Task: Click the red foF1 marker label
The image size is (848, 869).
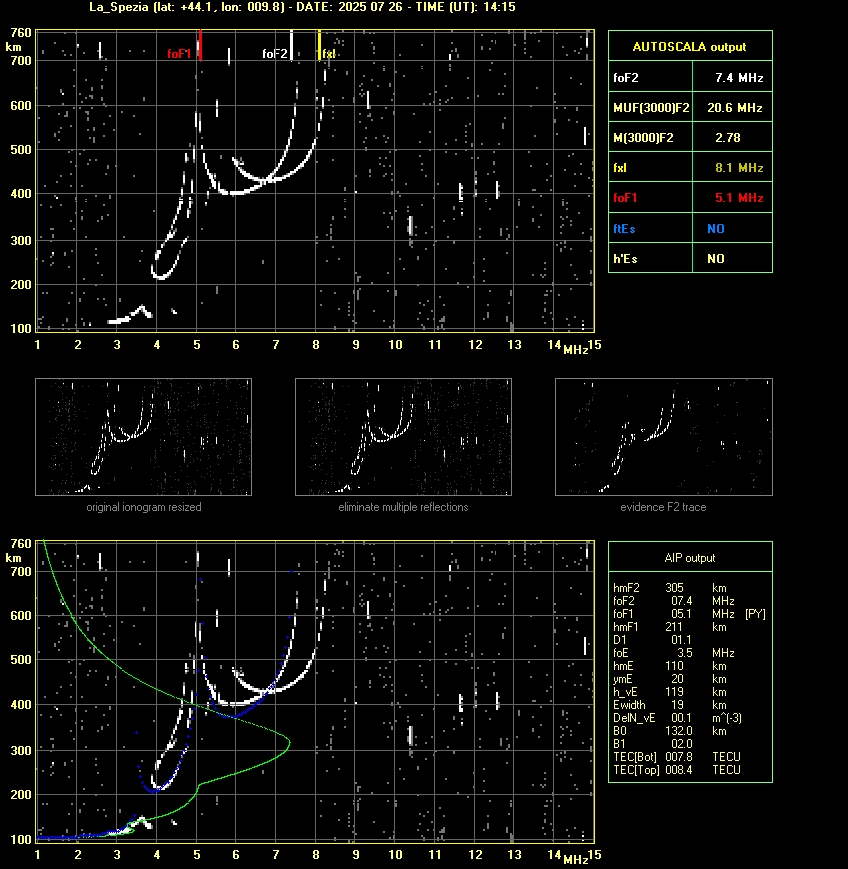Action: click(x=179, y=54)
